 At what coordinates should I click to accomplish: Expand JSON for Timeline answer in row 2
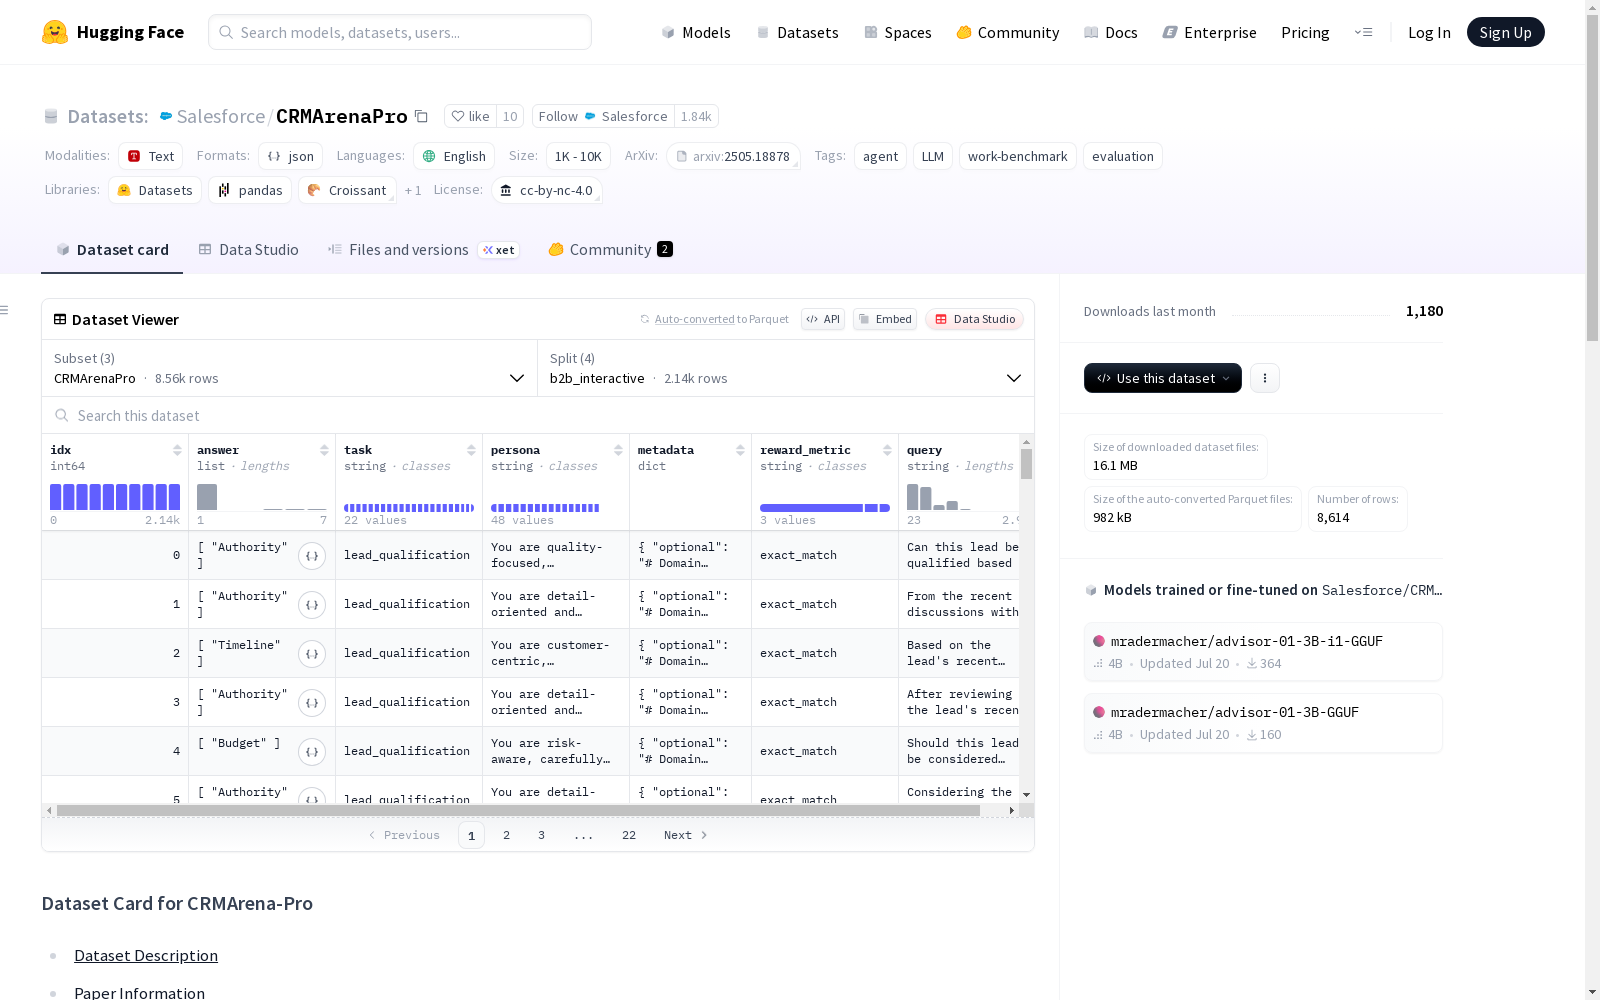[312, 654]
